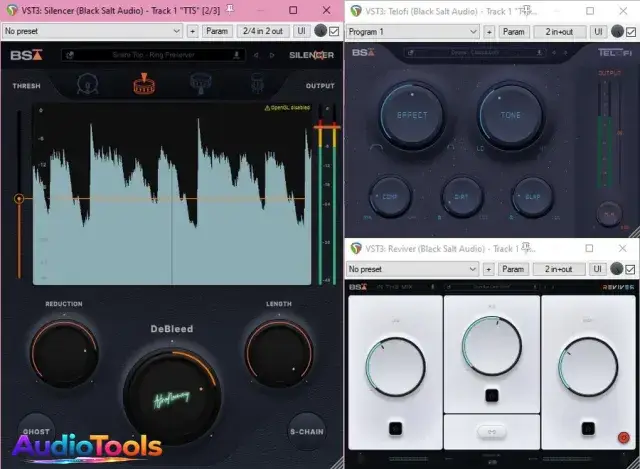Go to next preset in Silencer
The image size is (640, 469).
[272, 55]
